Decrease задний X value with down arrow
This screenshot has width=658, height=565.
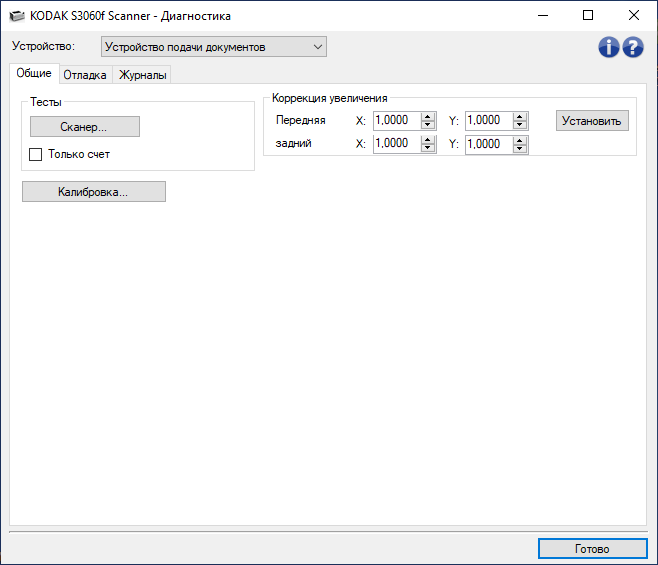pos(428,148)
